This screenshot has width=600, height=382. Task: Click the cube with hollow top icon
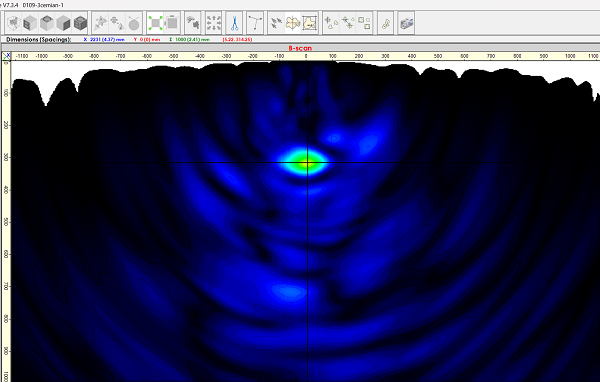(x=47, y=23)
